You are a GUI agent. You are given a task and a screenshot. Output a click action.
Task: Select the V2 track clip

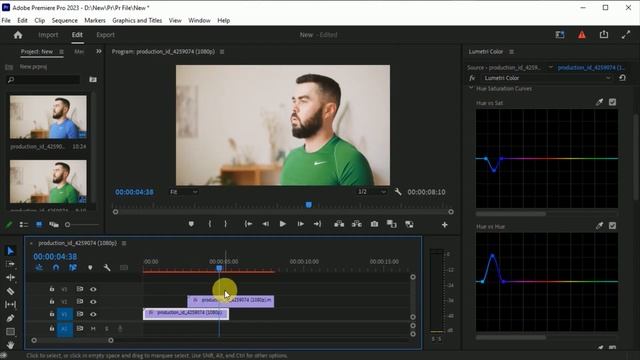(x=231, y=301)
